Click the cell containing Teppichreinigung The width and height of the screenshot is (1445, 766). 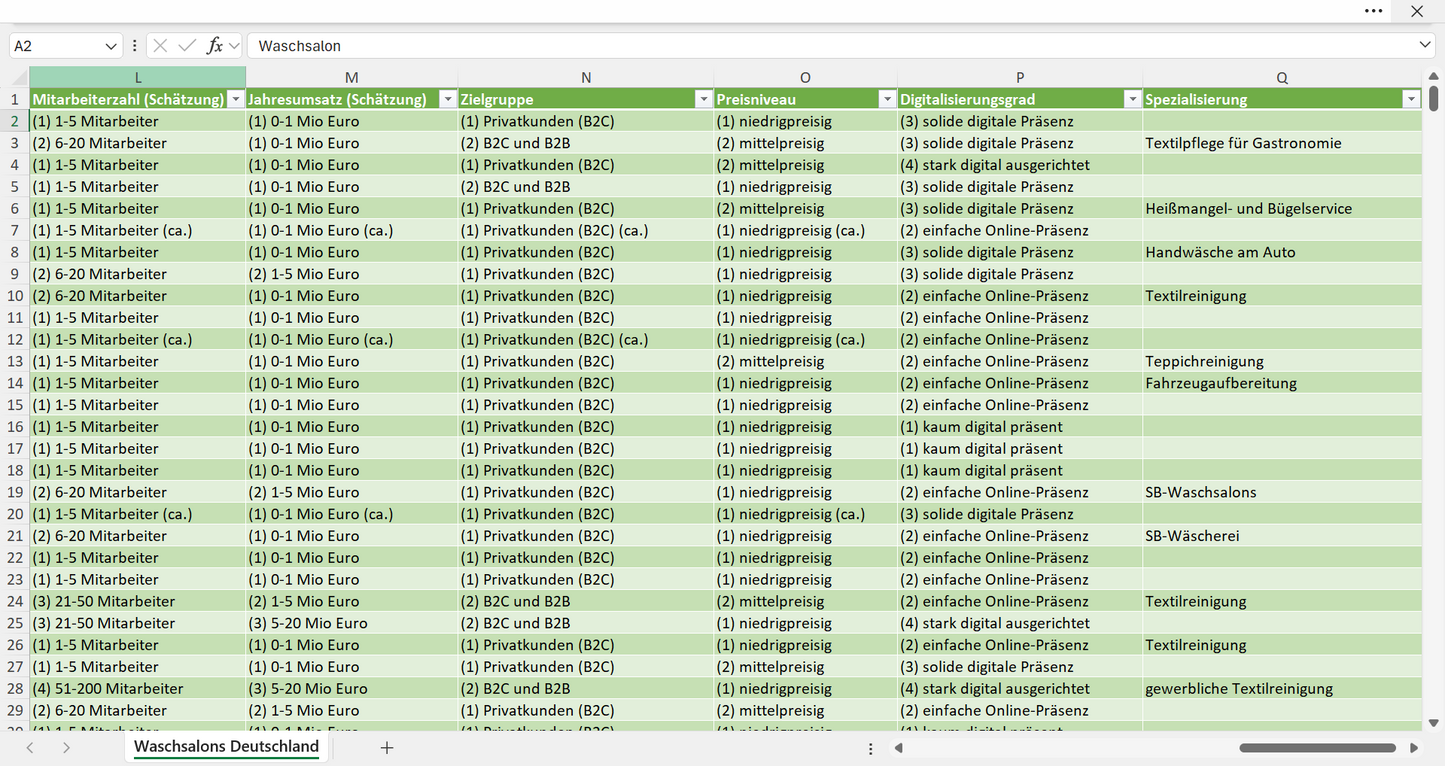pyautogui.click(x=1282, y=361)
